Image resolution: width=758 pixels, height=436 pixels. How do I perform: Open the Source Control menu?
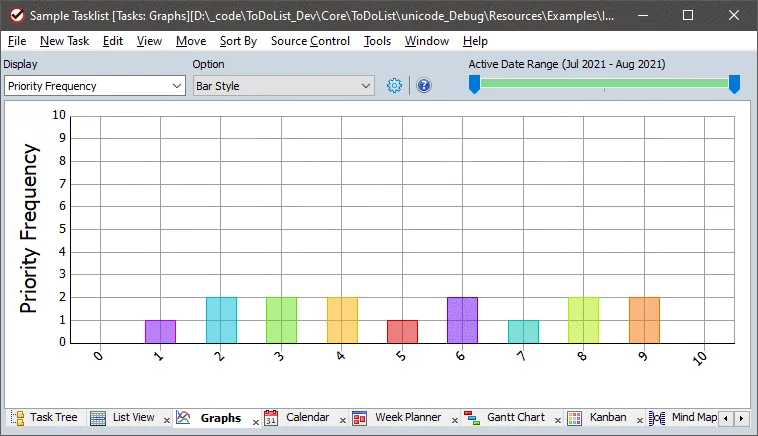coord(310,41)
